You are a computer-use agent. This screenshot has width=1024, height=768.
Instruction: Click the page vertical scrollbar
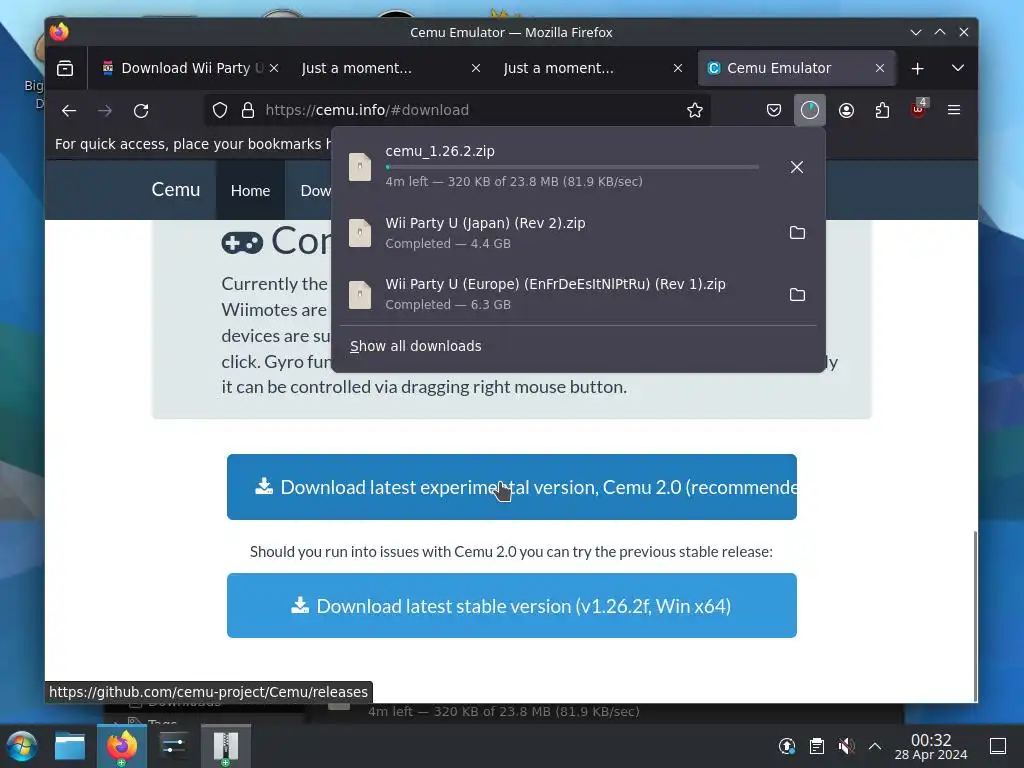coord(974,614)
